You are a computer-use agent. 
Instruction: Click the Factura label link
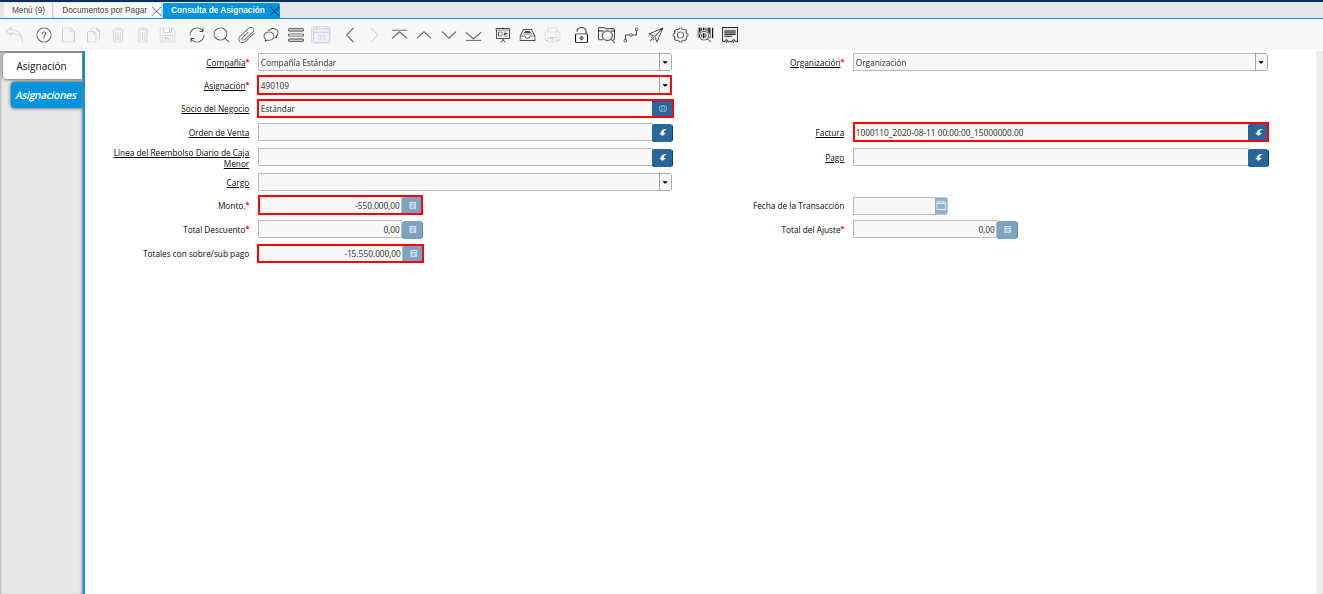coord(830,133)
